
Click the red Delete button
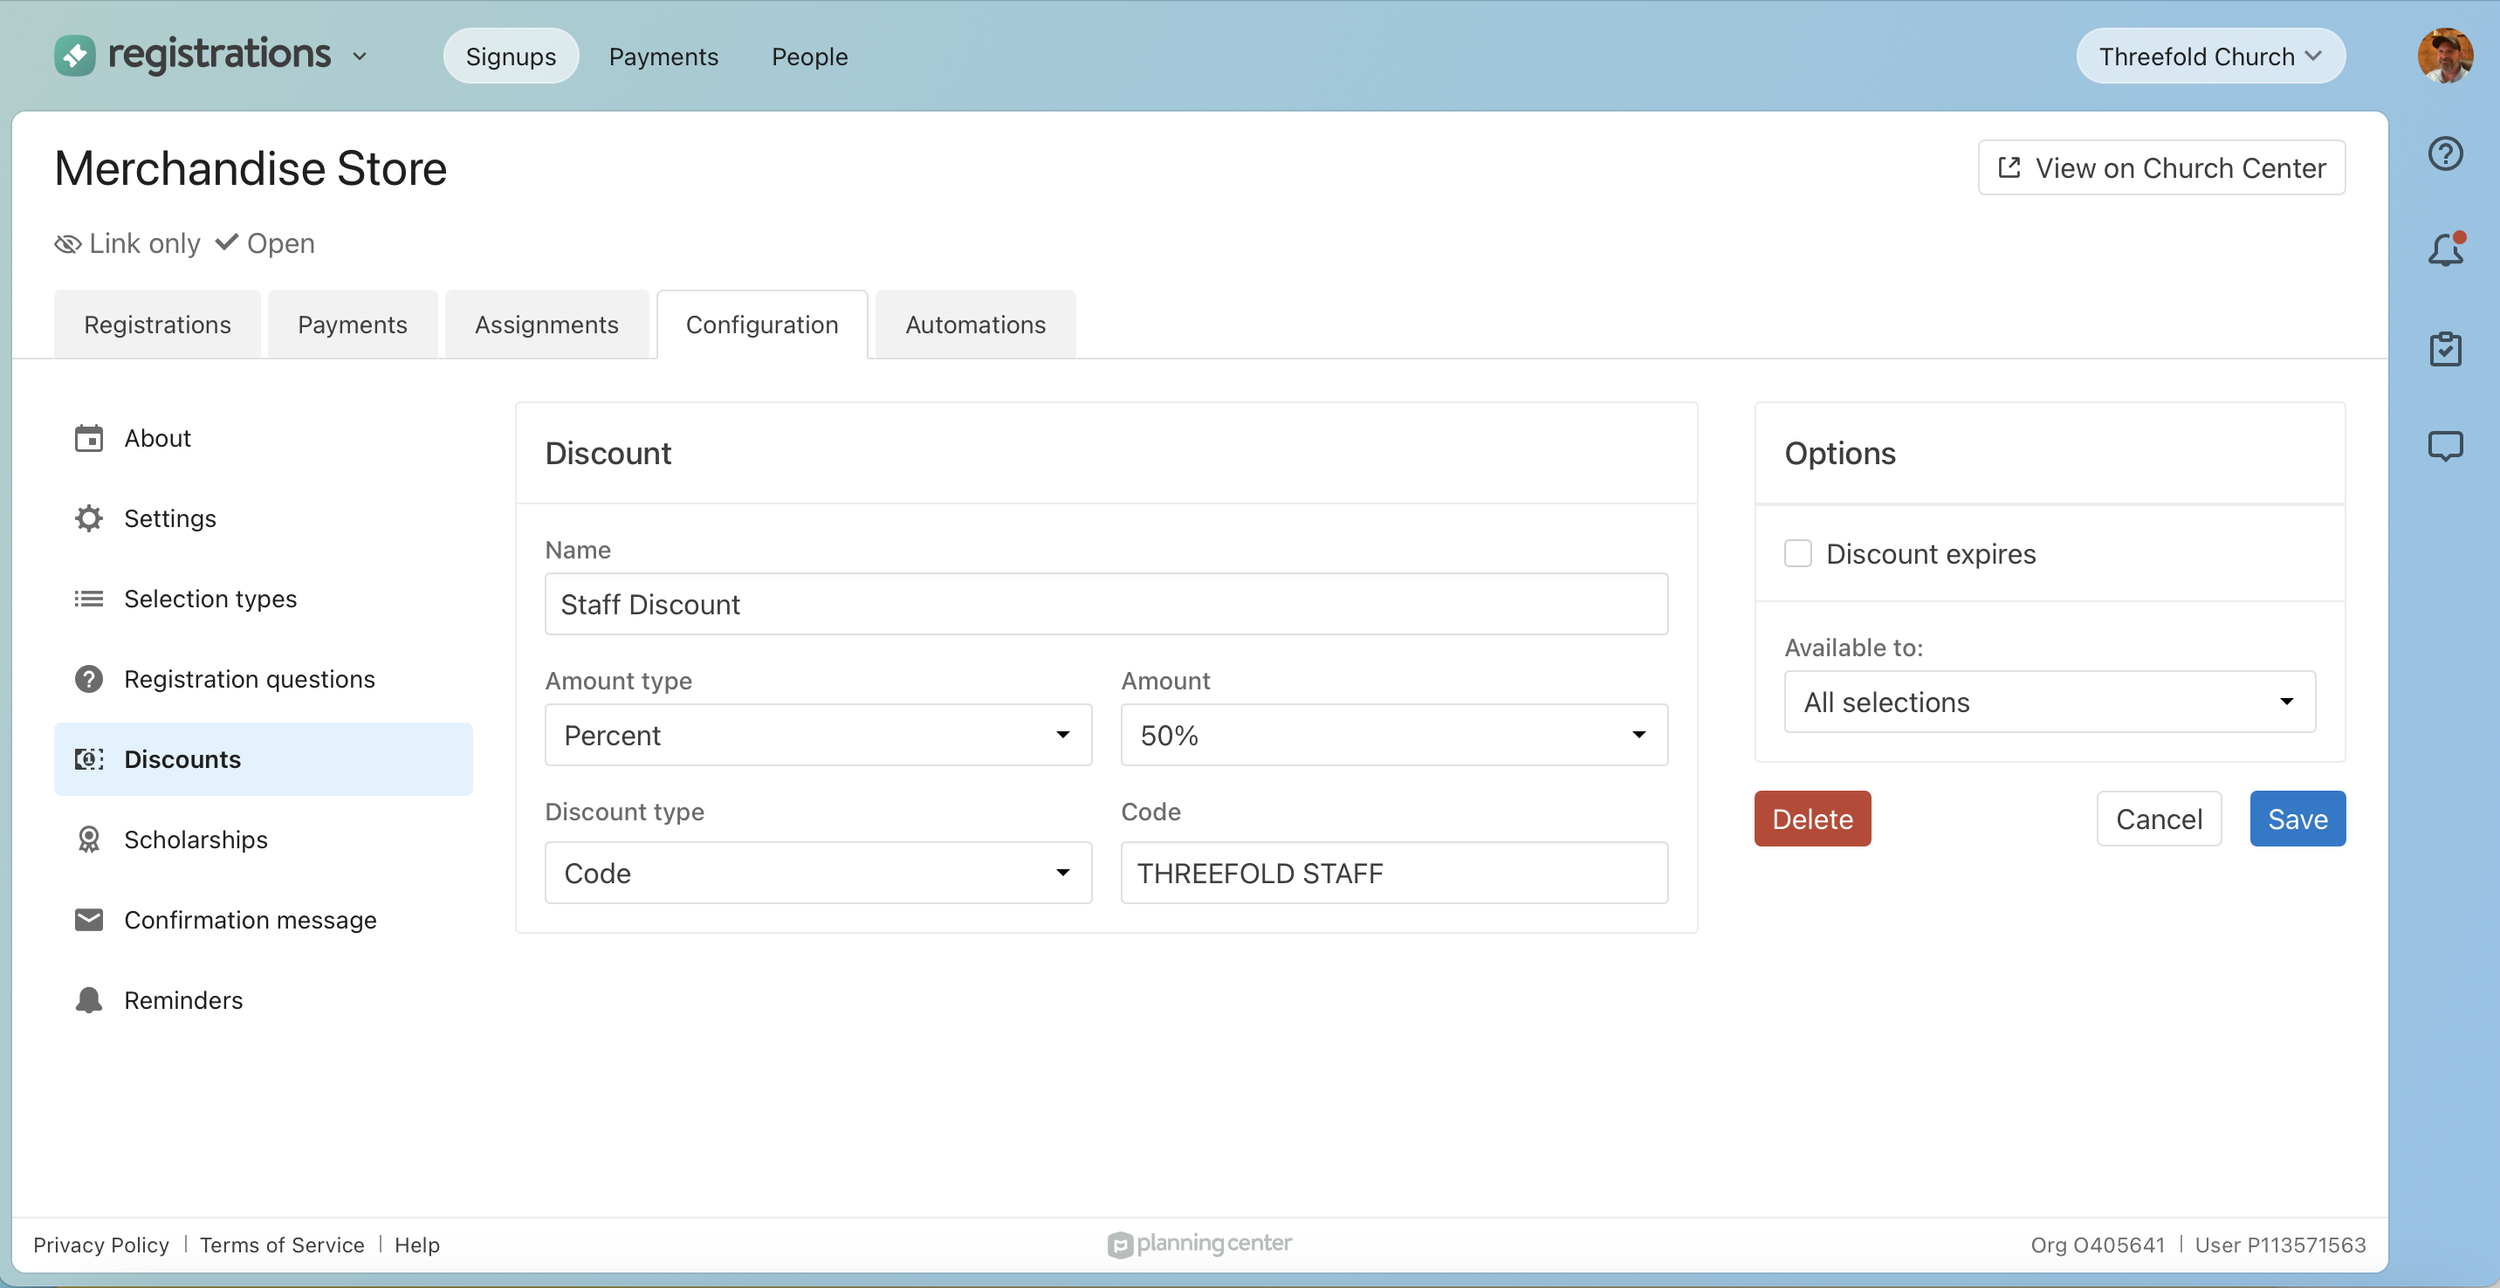pos(1811,819)
